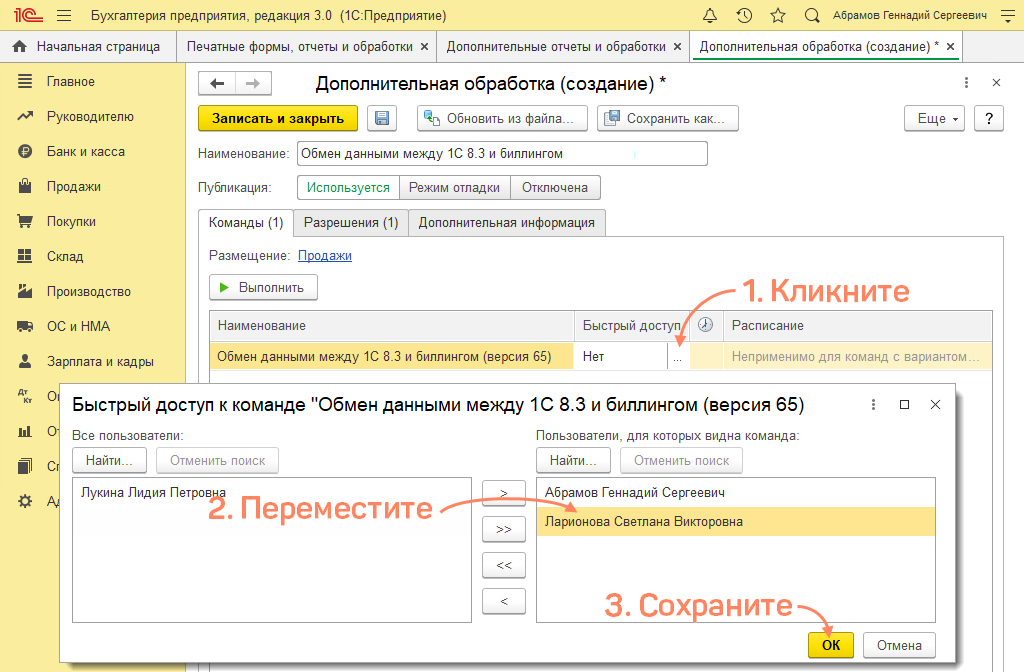The height and width of the screenshot is (672, 1024).
Task: Navigate forward with right arrow
Action: 253,84
